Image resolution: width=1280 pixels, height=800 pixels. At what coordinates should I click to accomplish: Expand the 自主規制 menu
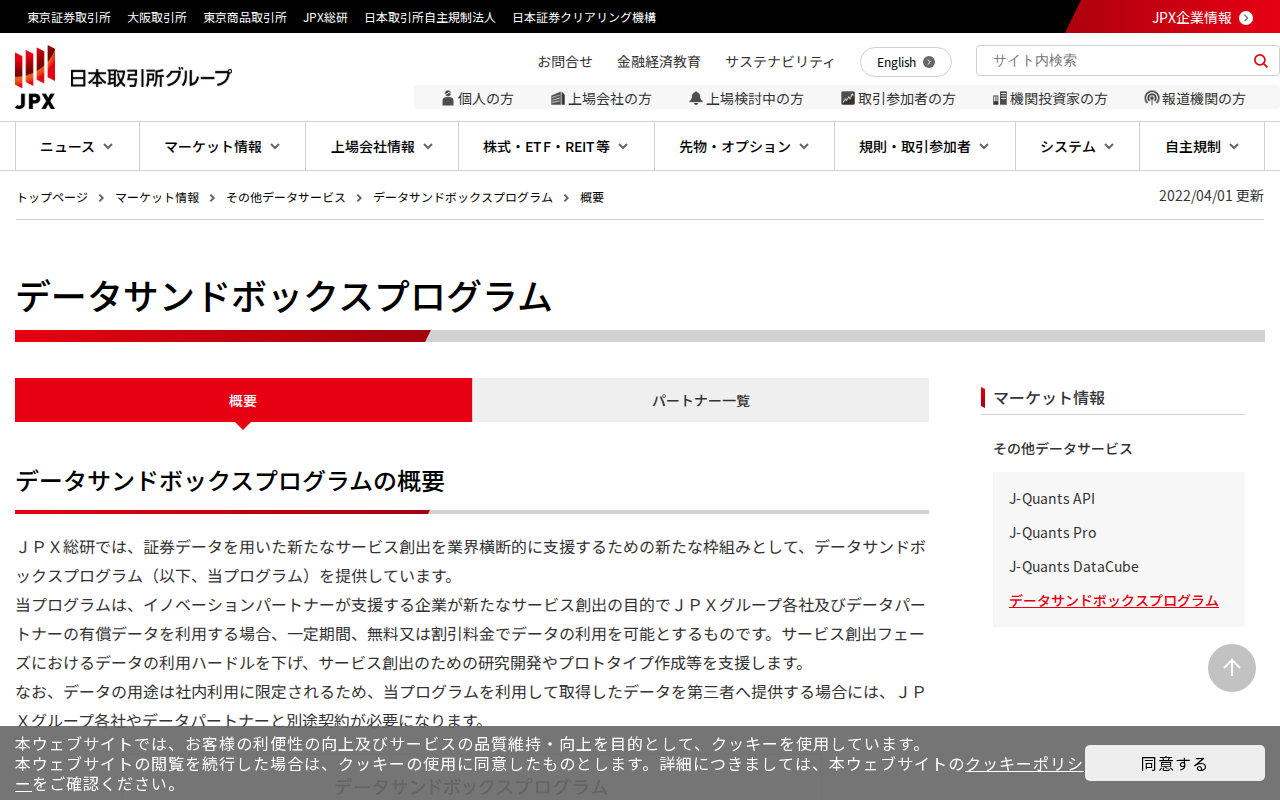pos(1202,147)
